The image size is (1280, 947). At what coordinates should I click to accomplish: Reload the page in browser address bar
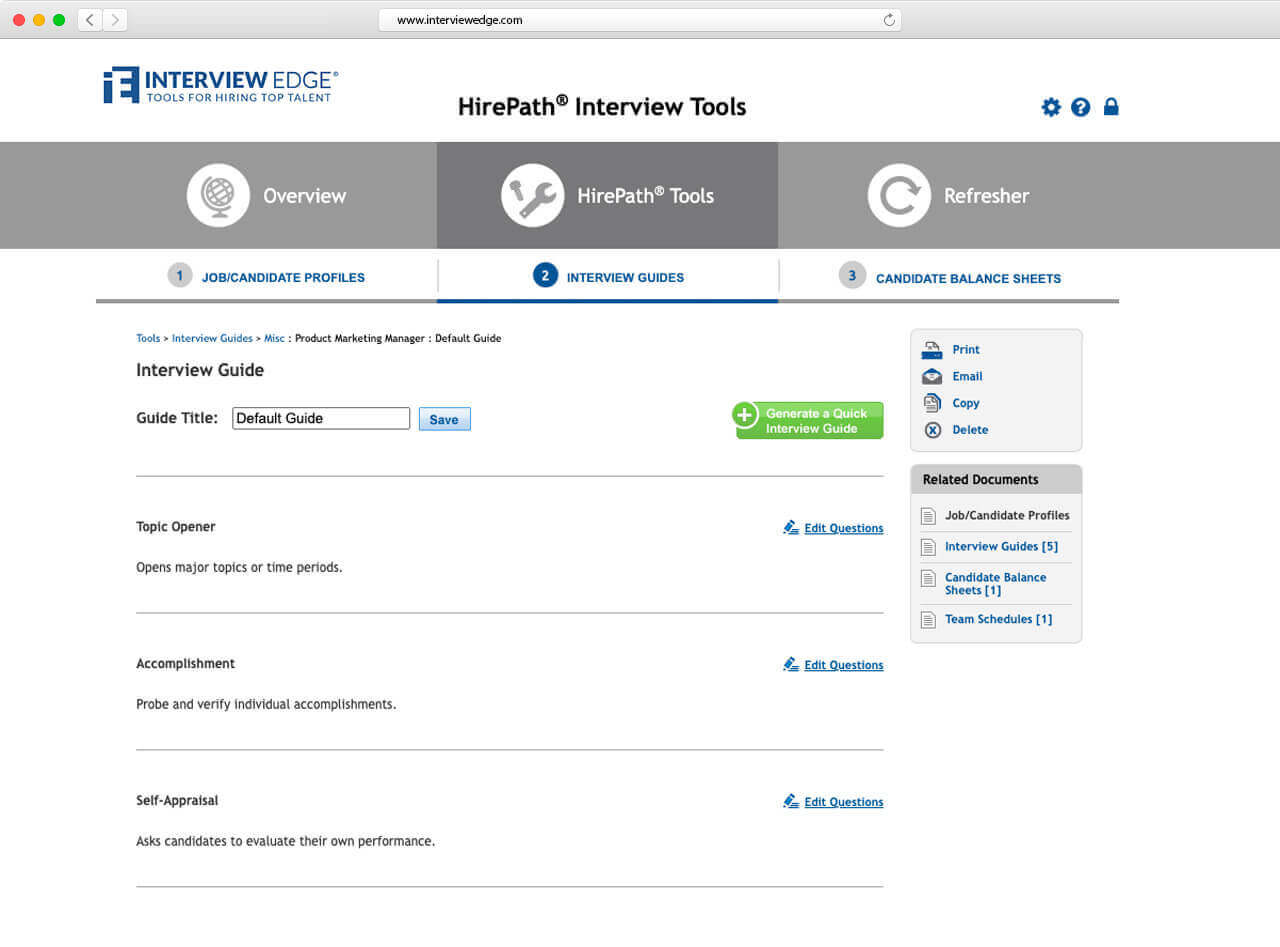(889, 20)
